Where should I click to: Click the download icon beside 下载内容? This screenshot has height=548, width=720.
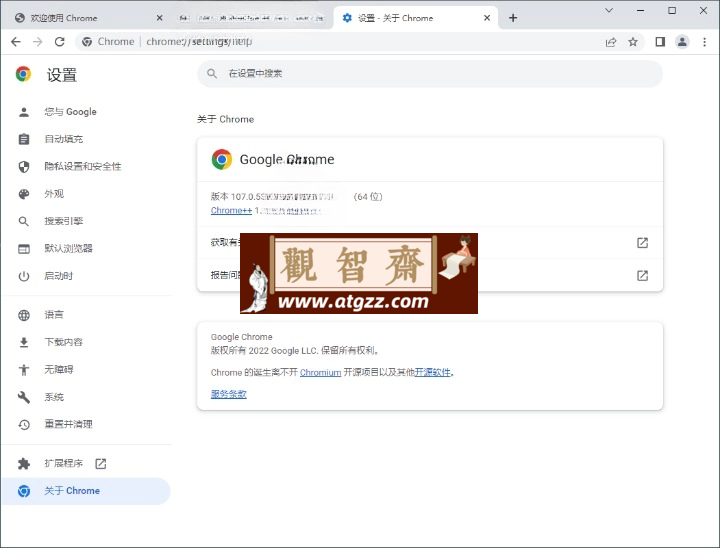point(24,343)
